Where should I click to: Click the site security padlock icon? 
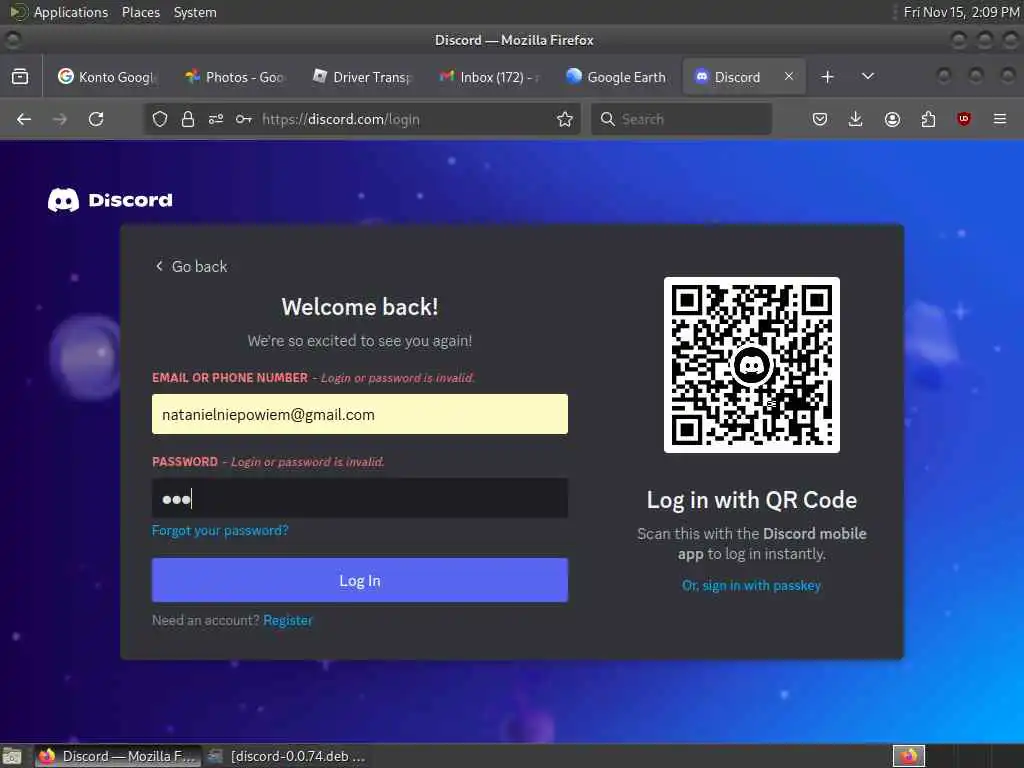[188, 119]
